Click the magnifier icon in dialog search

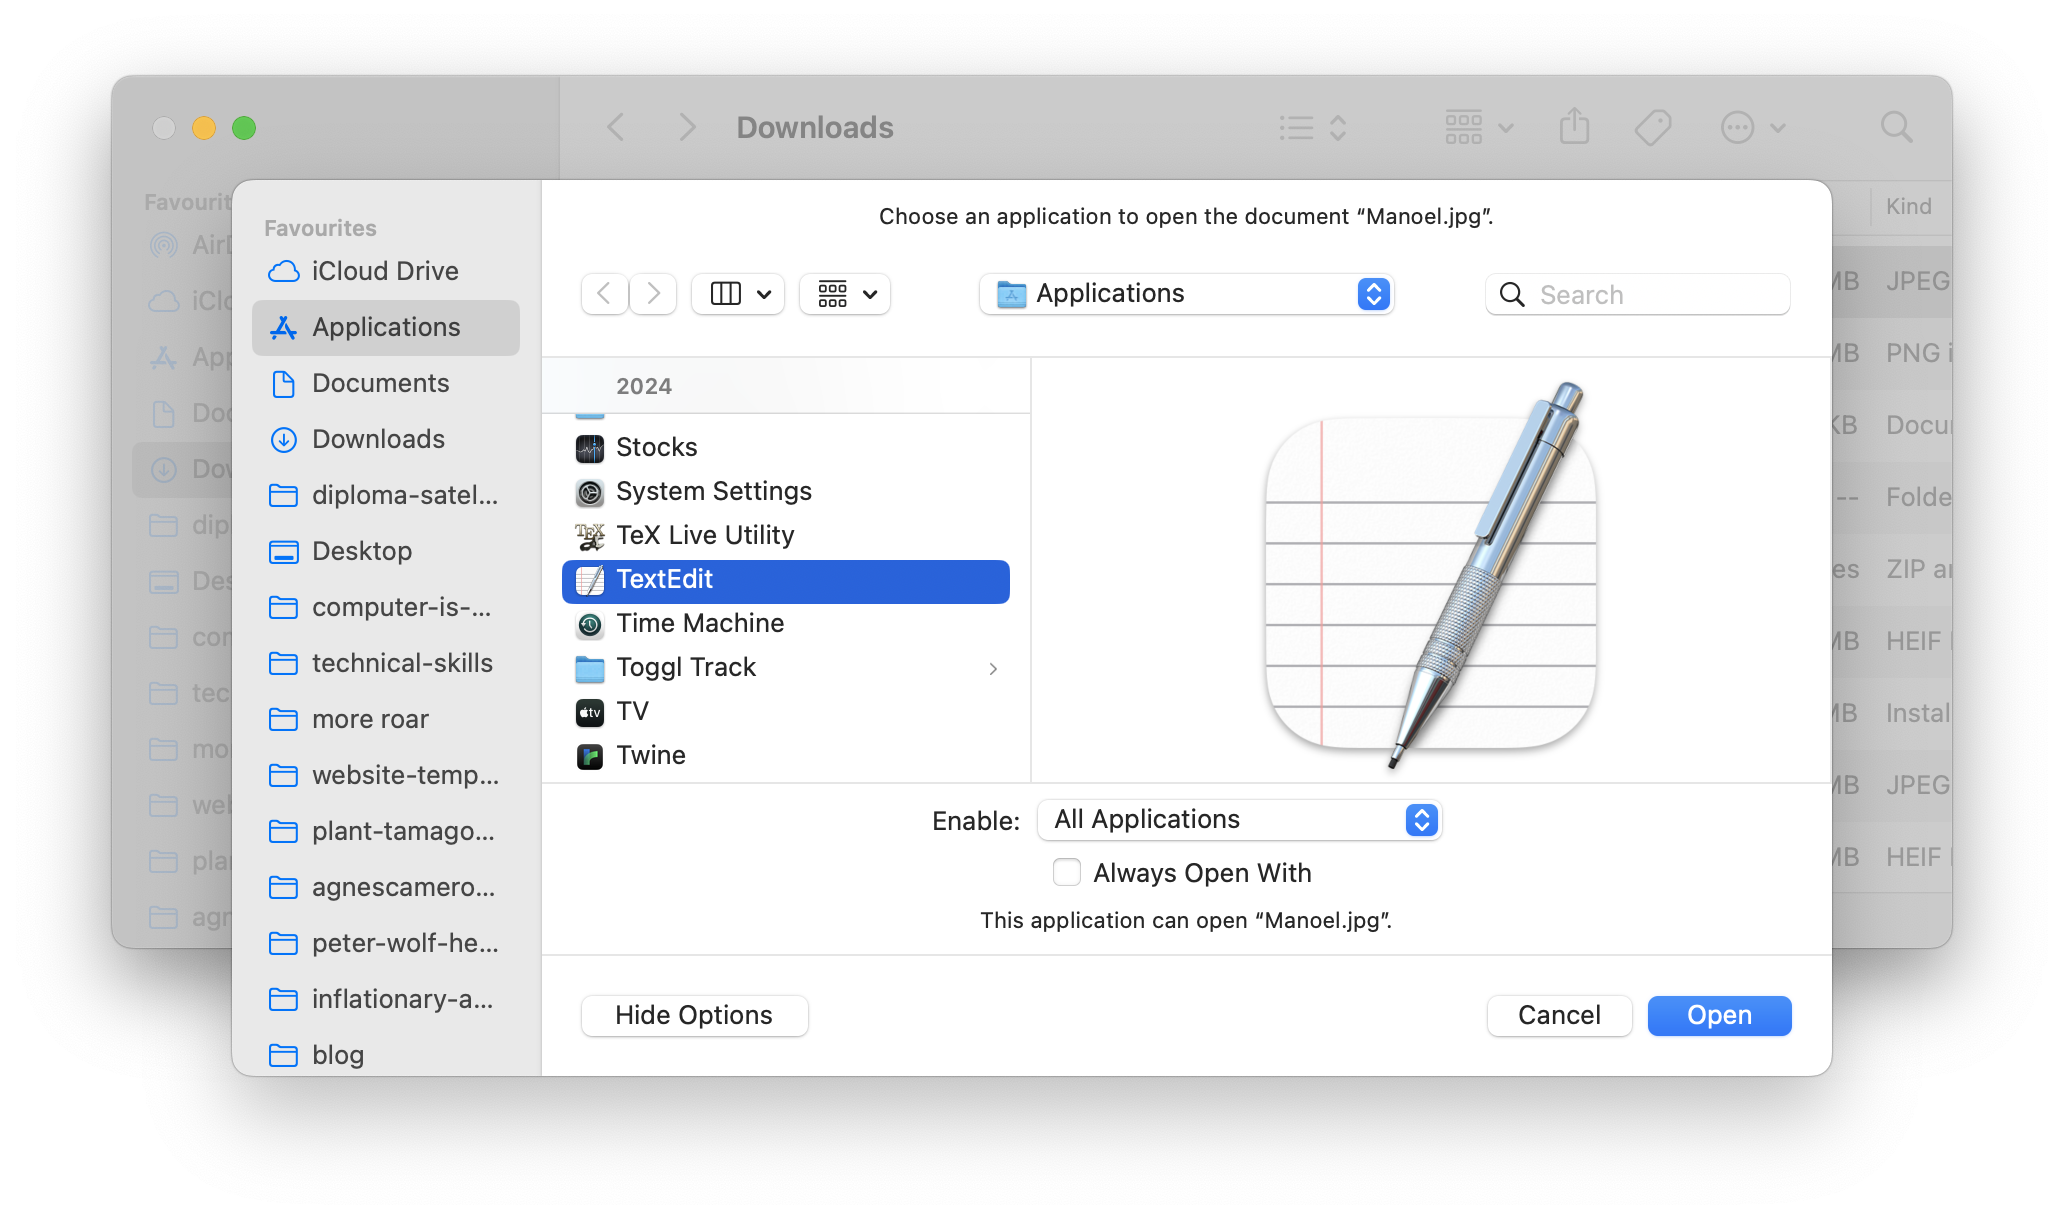click(1513, 295)
